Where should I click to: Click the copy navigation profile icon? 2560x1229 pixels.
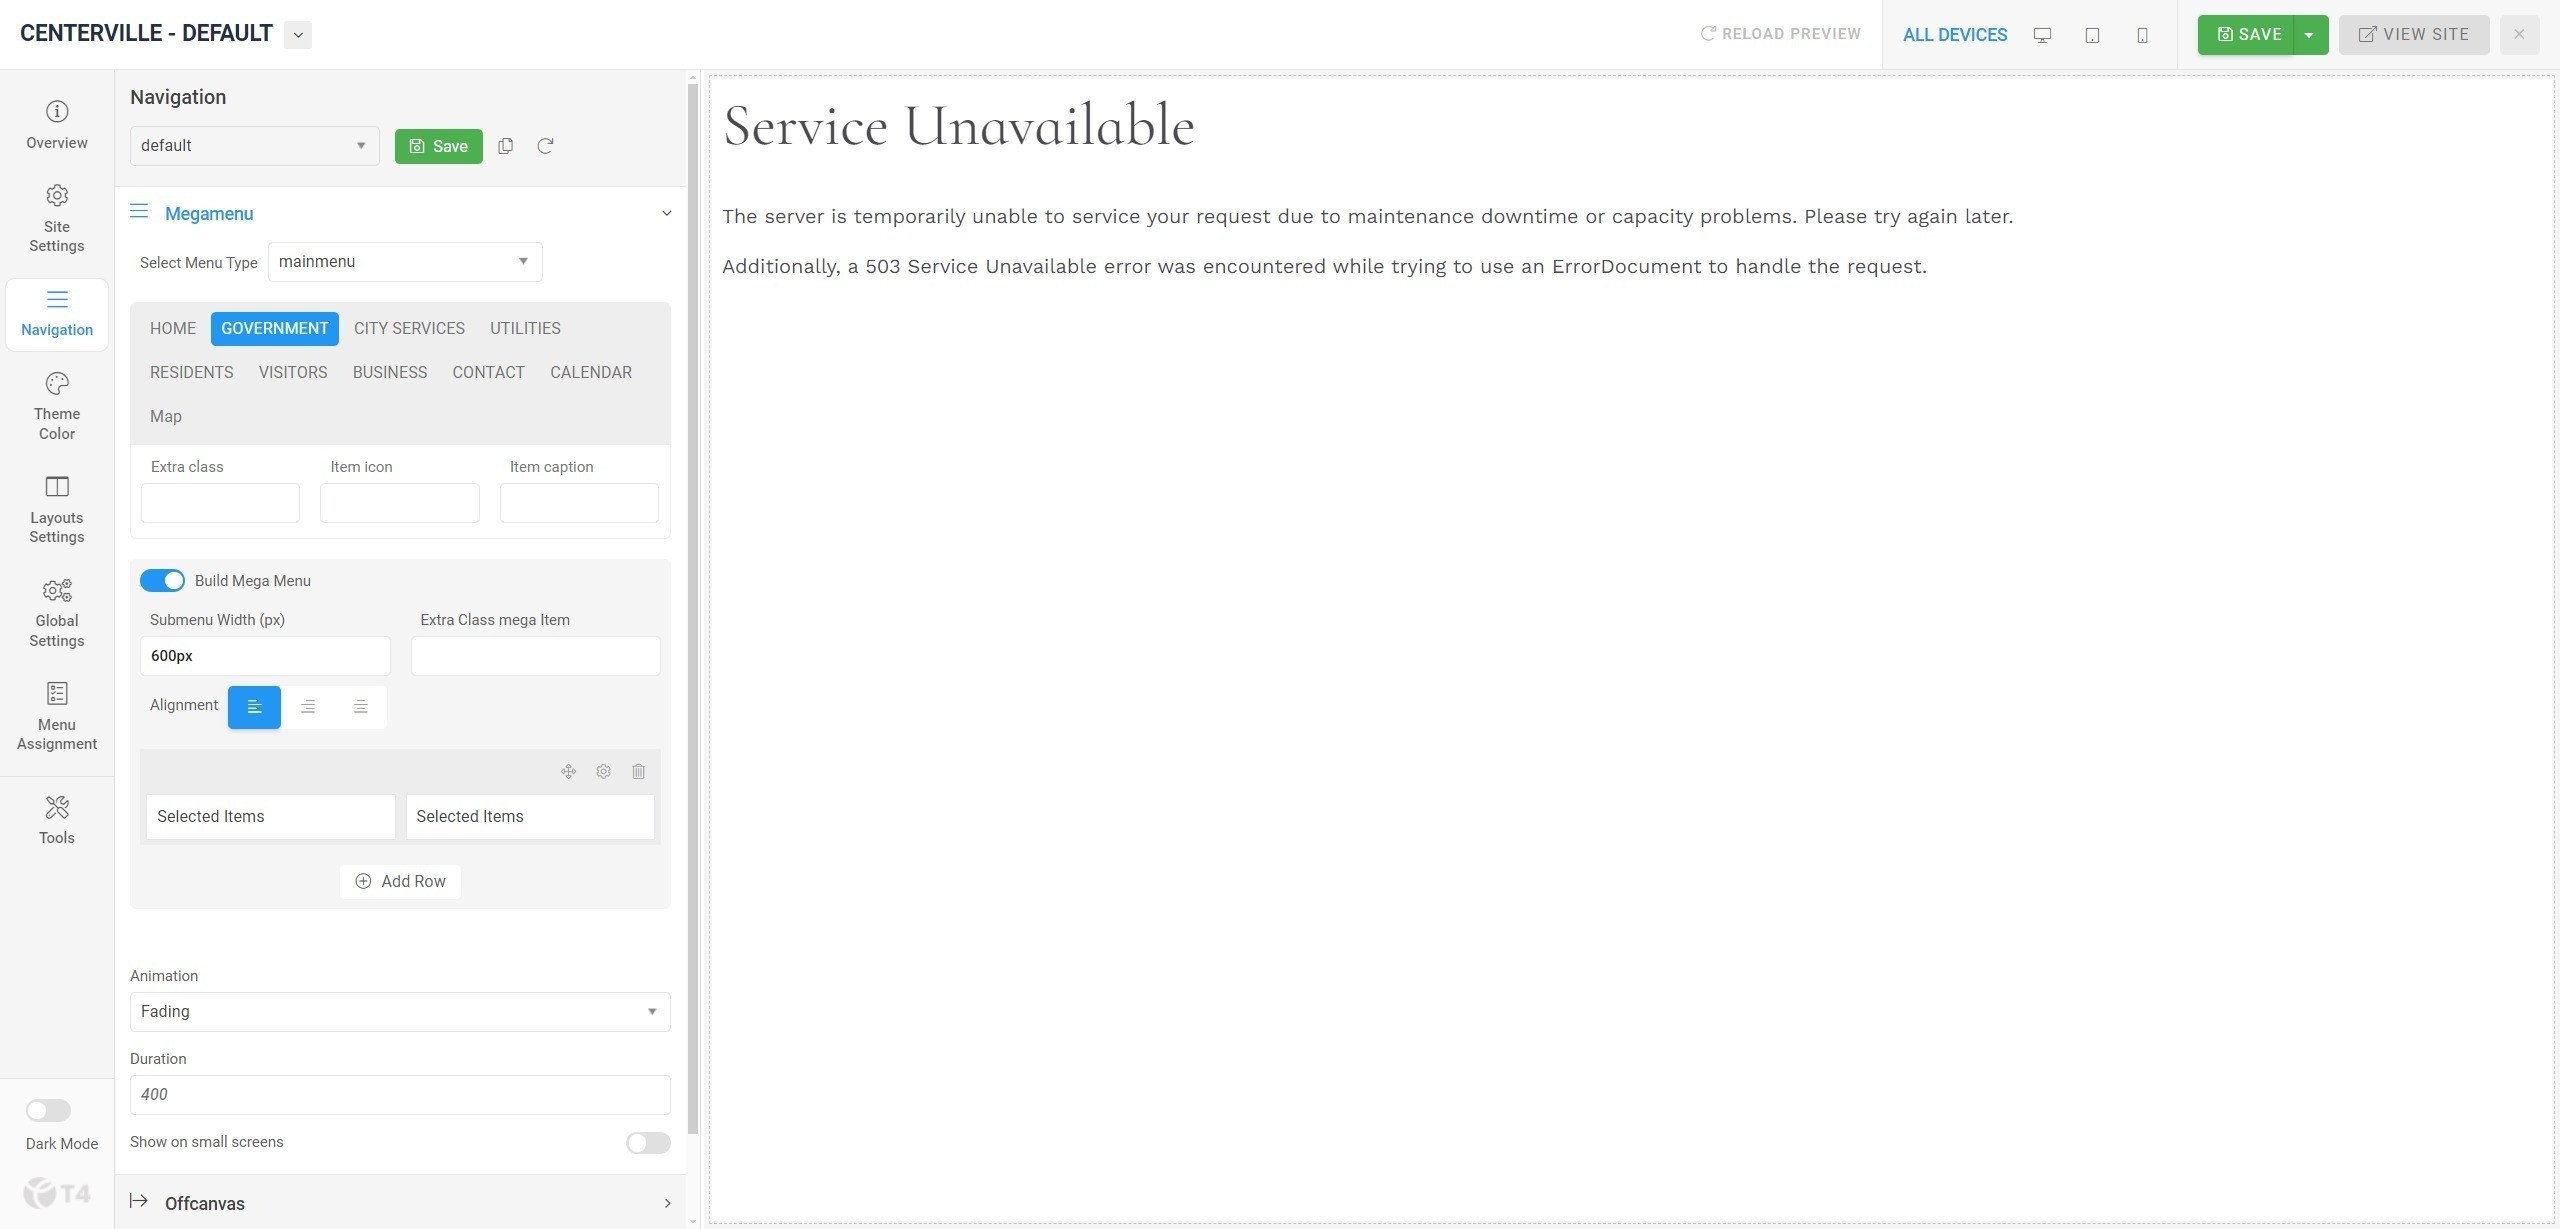tap(506, 146)
